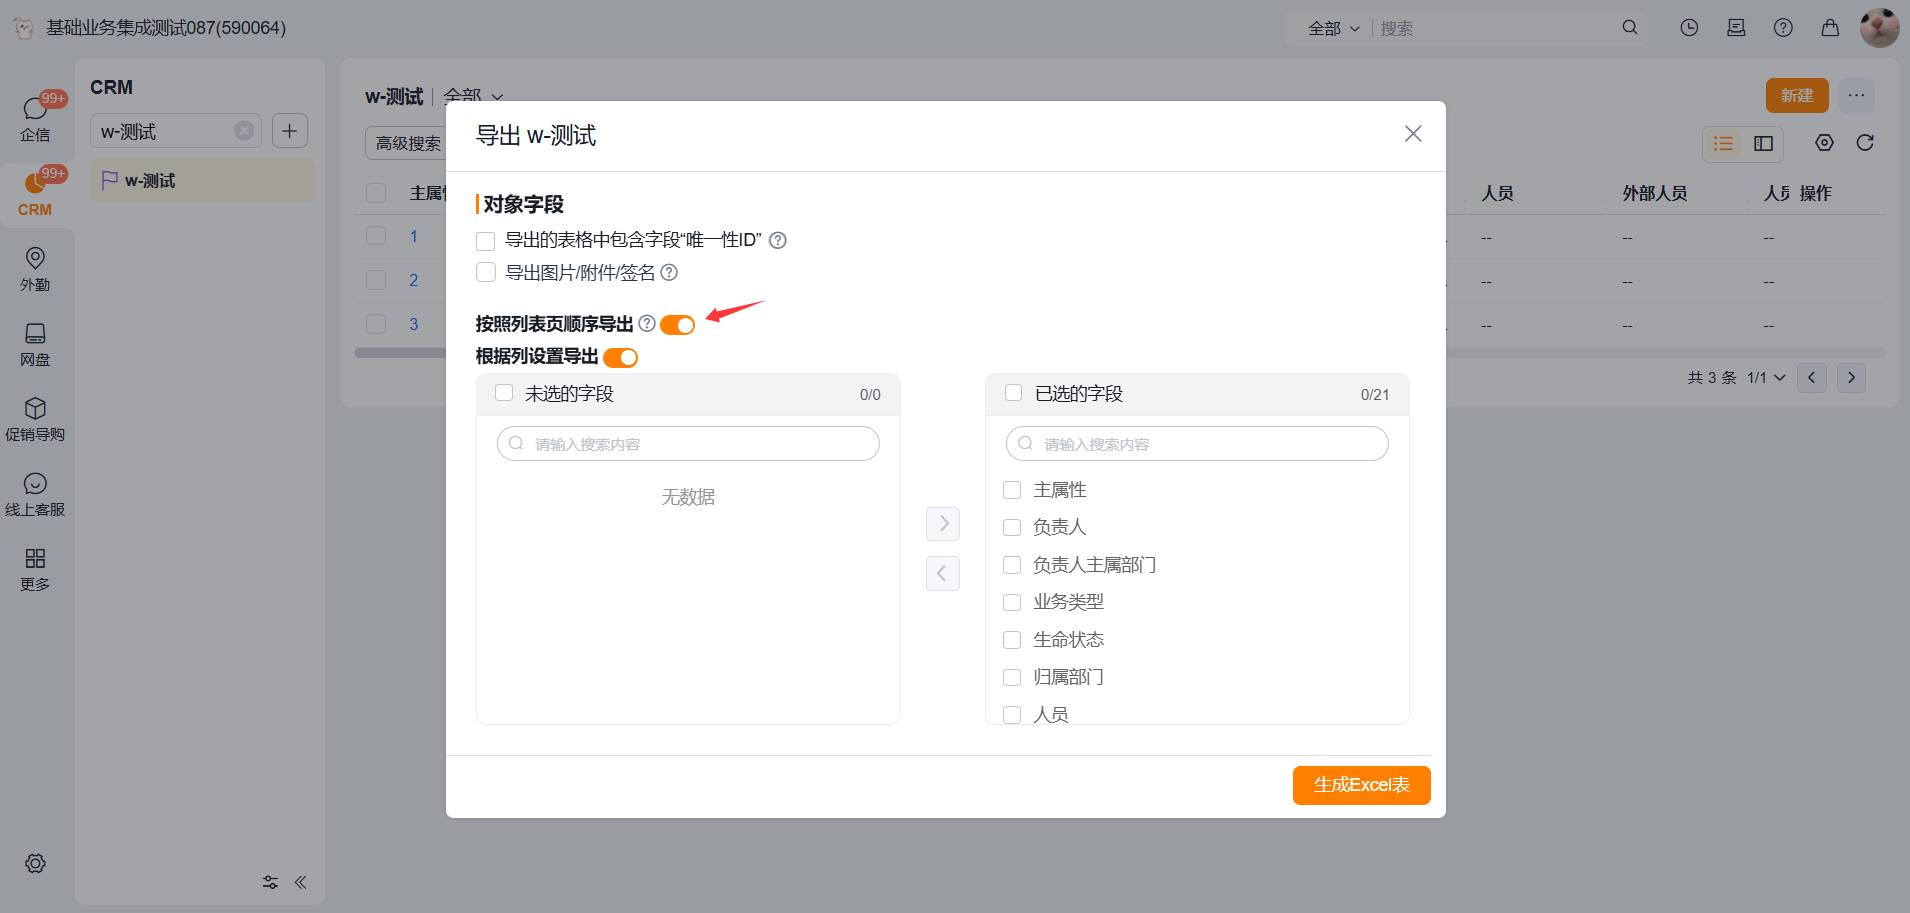
Task: Show help for 导出图片/附件/签名 option
Action: coord(669,272)
